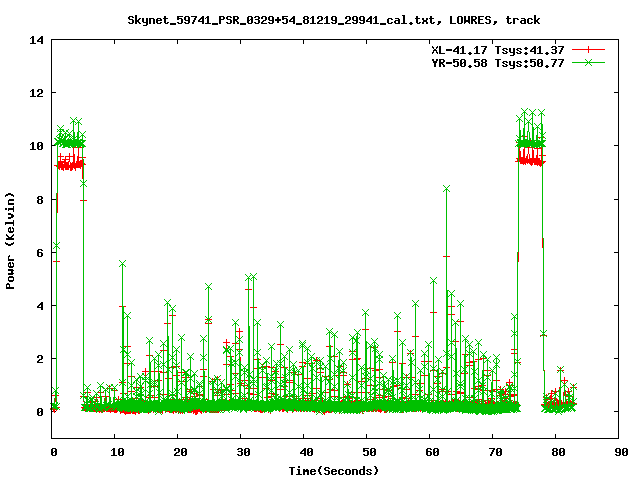Click the y-axis tick label 14
This screenshot has height=480, width=640.
36,40
